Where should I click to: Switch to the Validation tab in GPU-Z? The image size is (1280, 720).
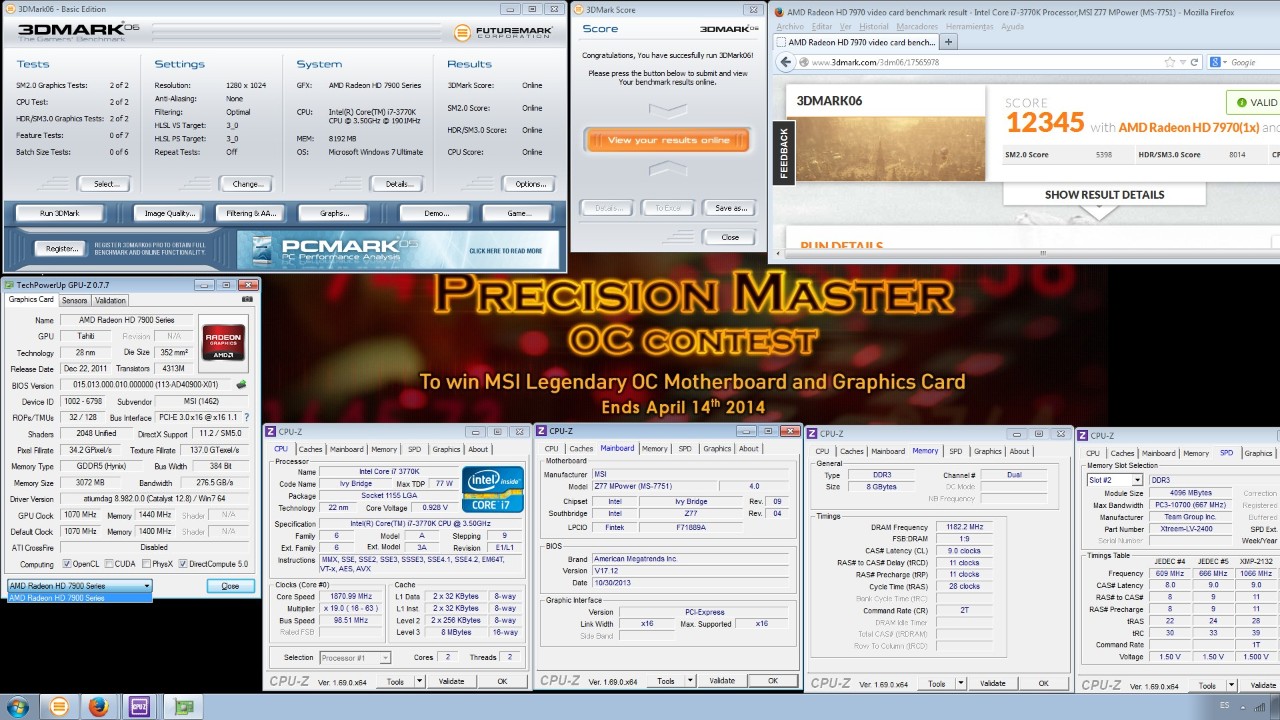(x=110, y=300)
